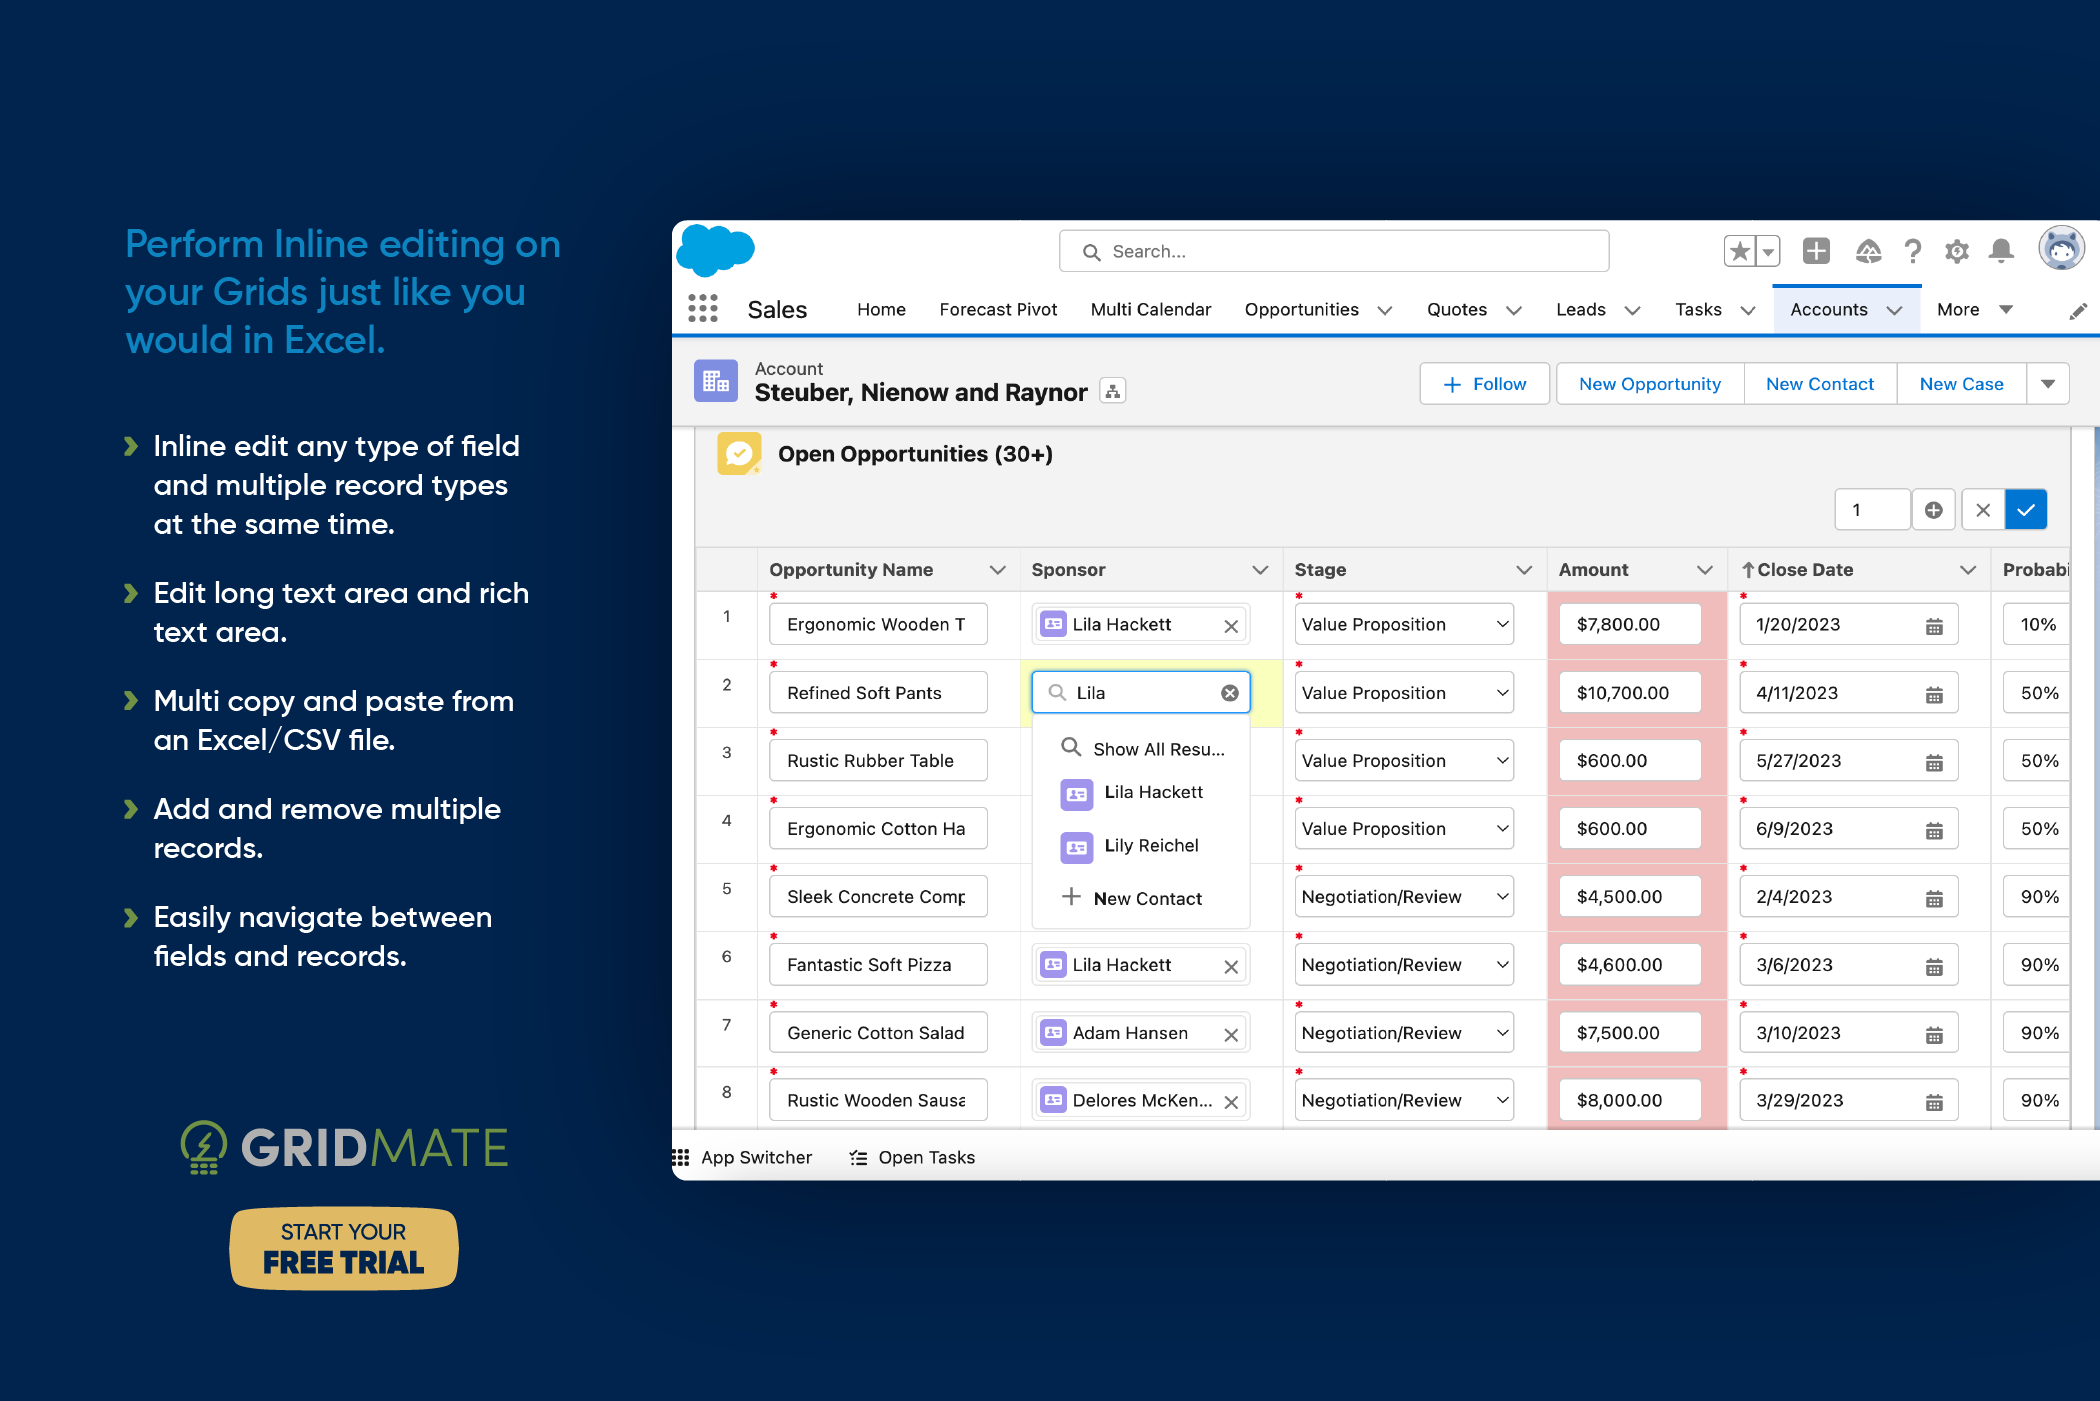Switch to the Forecast Pivot tab

(998, 309)
